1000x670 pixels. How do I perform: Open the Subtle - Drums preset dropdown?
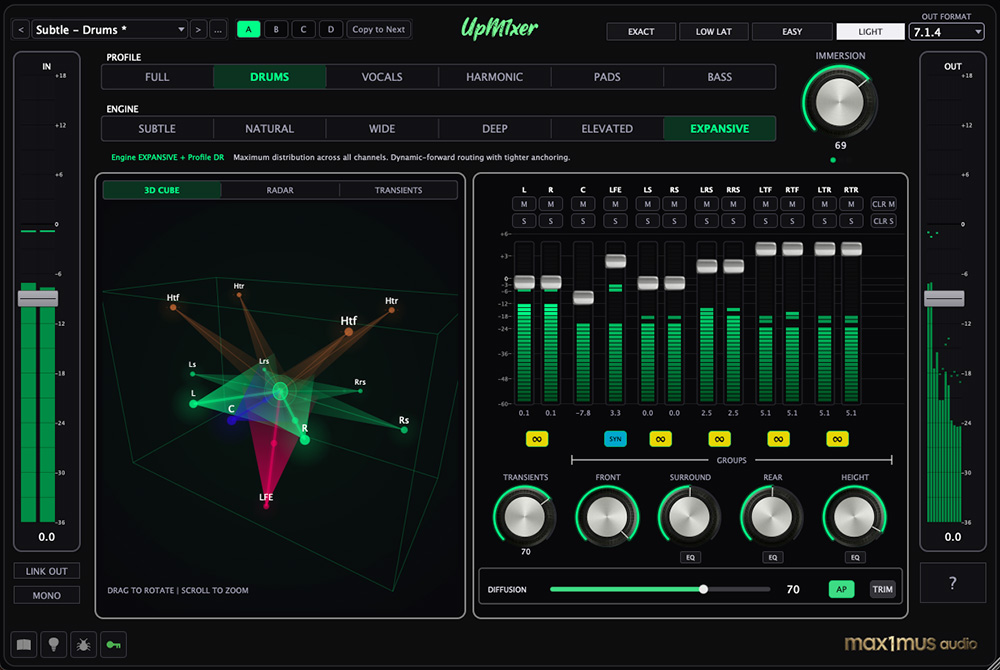[110, 30]
